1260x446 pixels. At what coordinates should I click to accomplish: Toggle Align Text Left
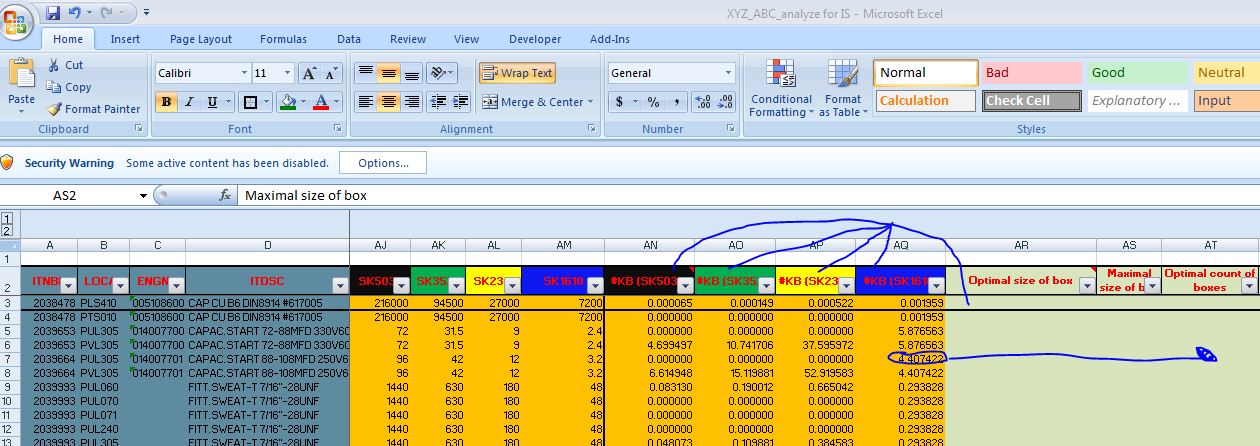[x=365, y=102]
